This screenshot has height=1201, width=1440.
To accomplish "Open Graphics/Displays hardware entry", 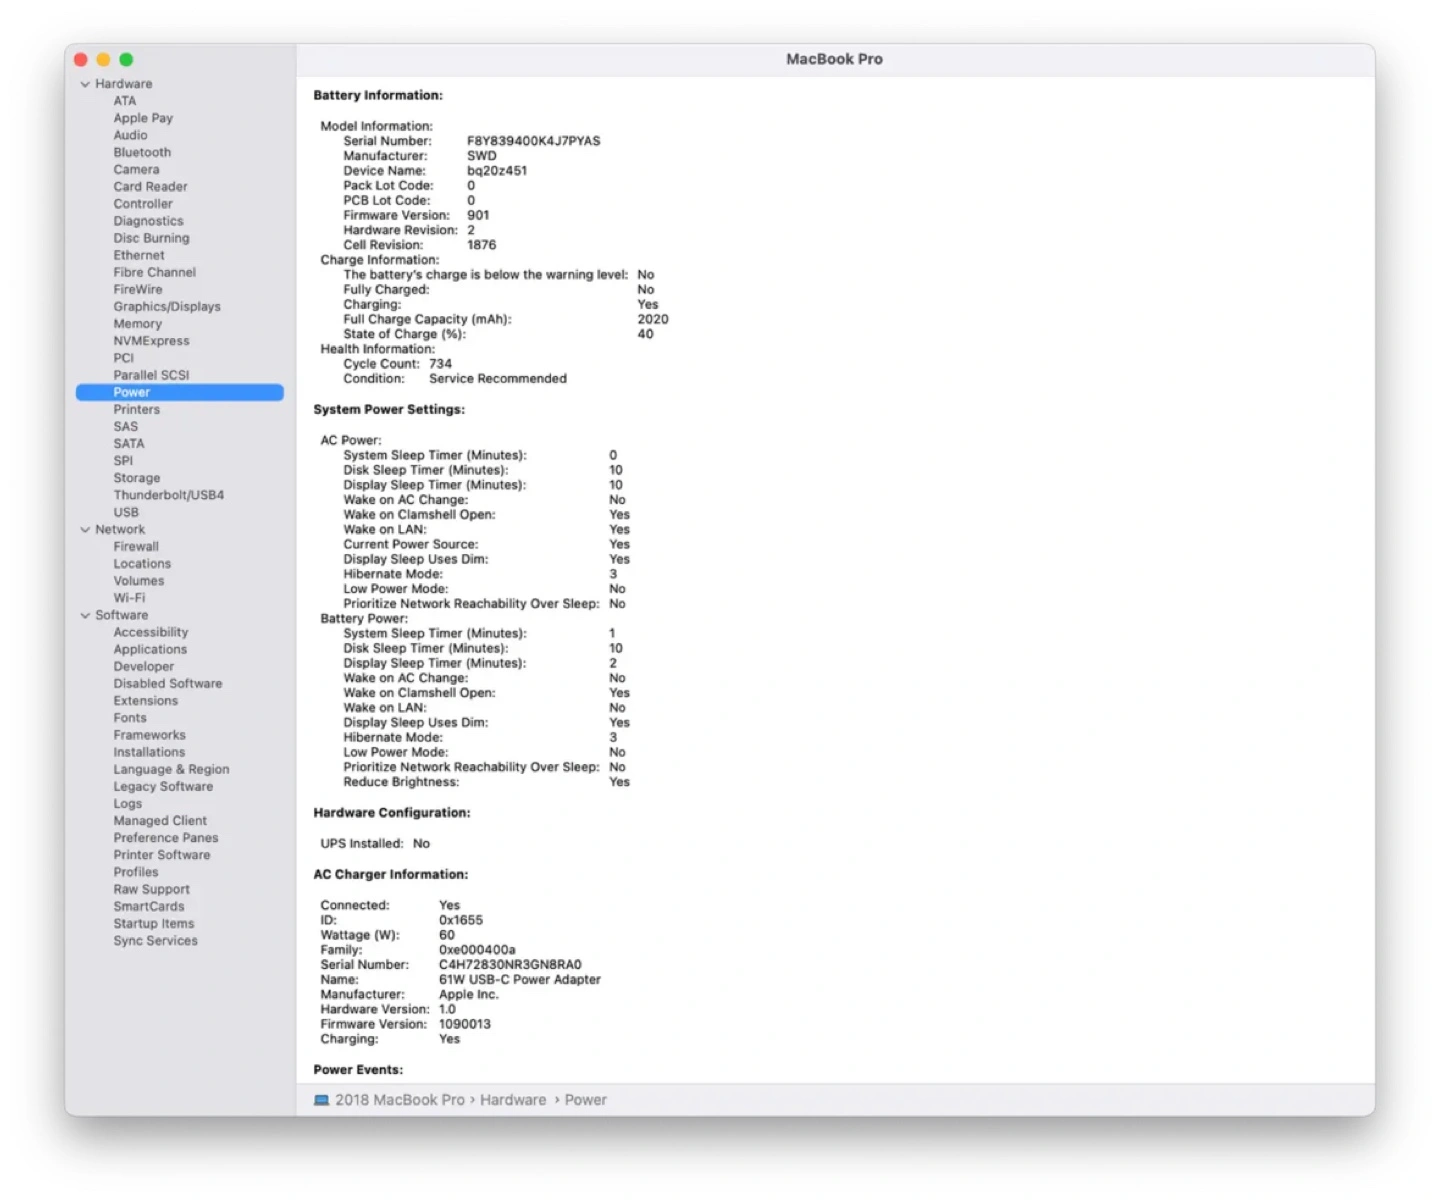I will coord(167,307).
